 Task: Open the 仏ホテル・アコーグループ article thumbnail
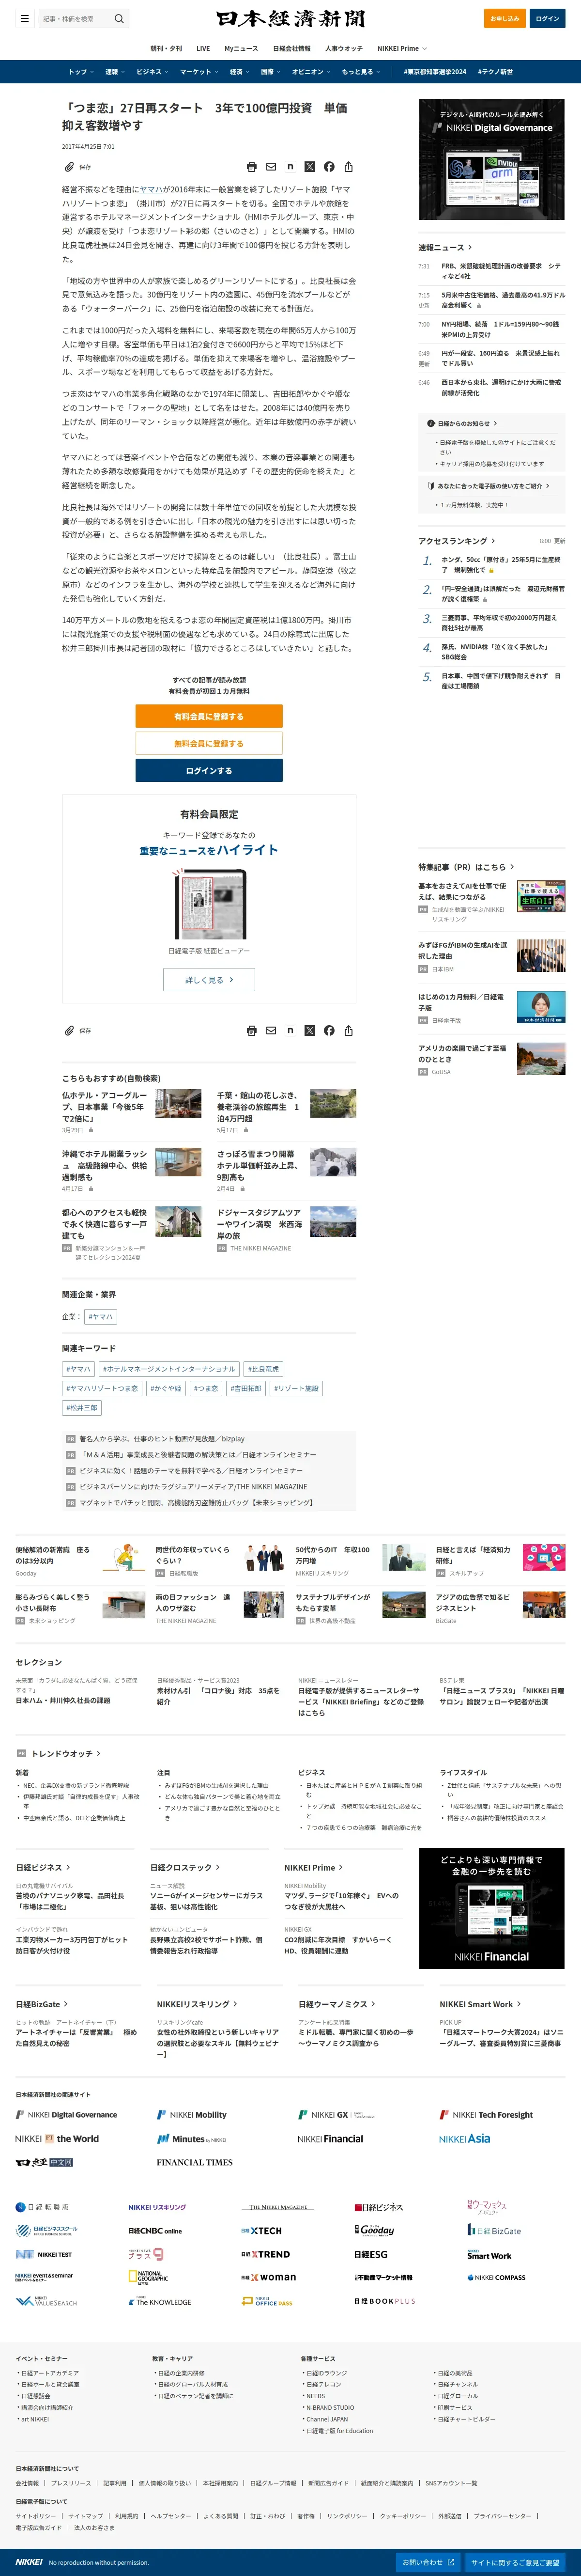pos(178,1103)
